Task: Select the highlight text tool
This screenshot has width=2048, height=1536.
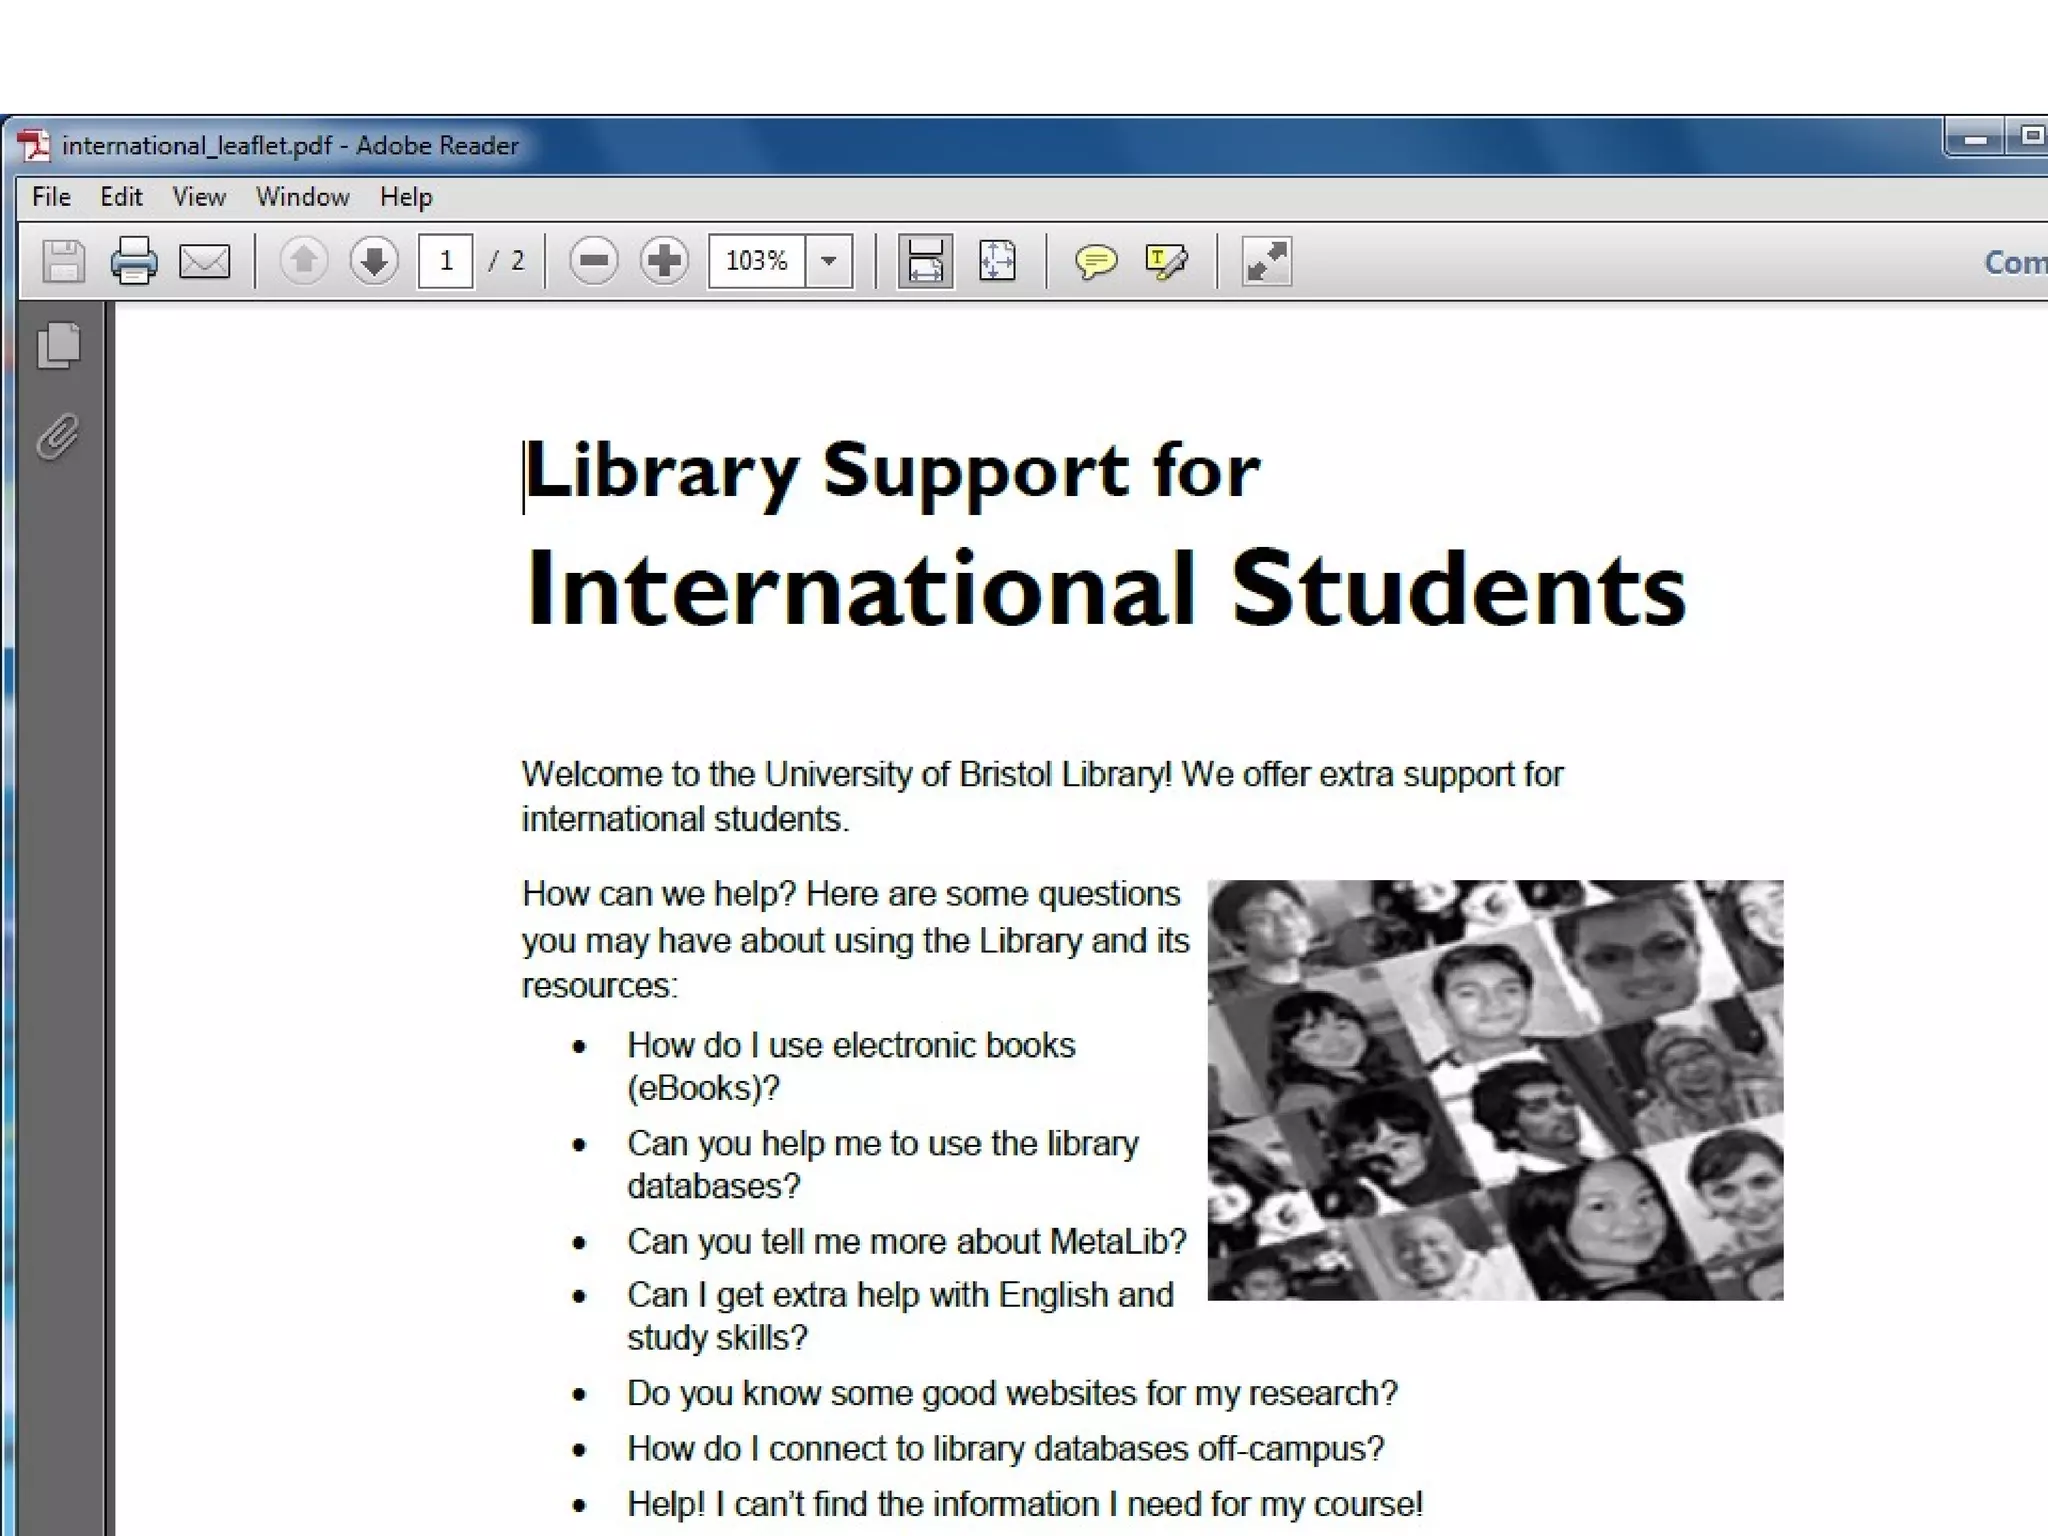Action: coord(1166,262)
